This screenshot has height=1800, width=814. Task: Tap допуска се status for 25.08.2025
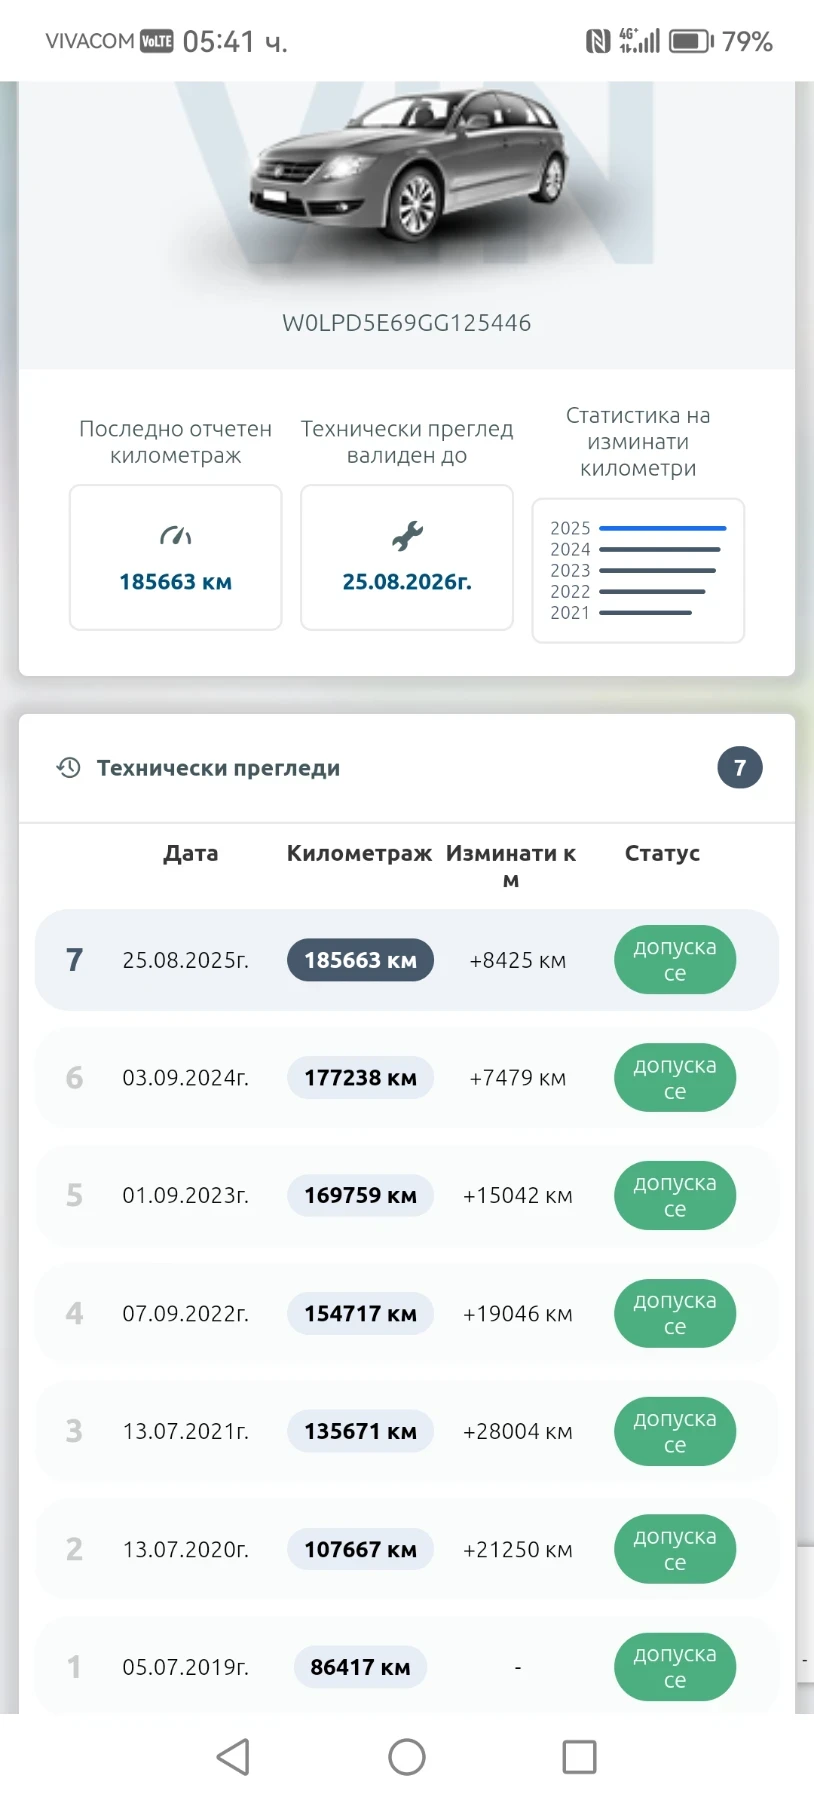(x=675, y=960)
